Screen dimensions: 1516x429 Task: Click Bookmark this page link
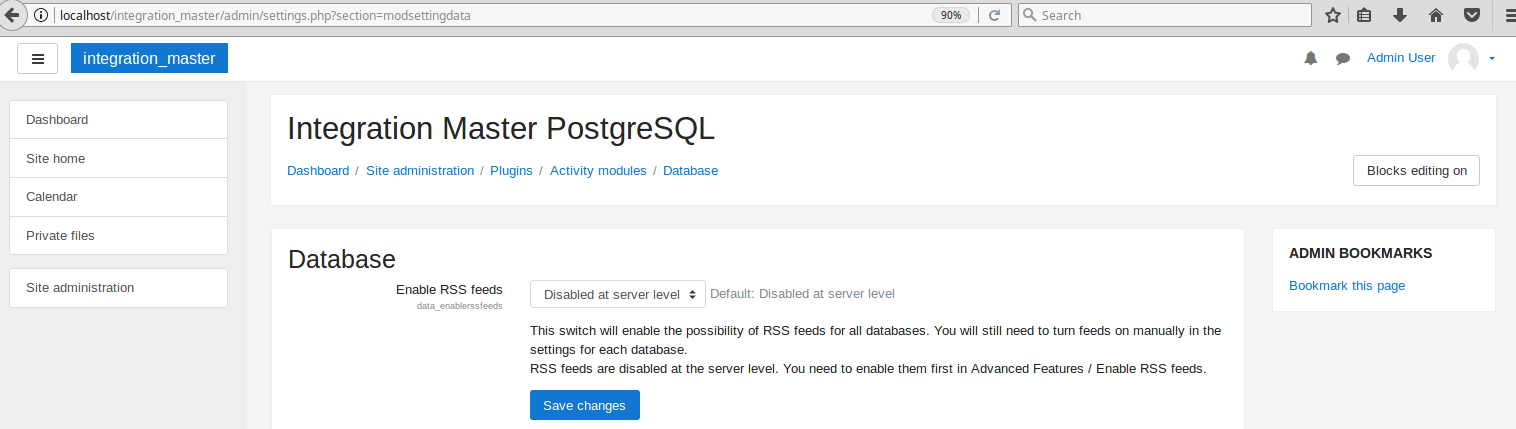(x=1347, y=286)
